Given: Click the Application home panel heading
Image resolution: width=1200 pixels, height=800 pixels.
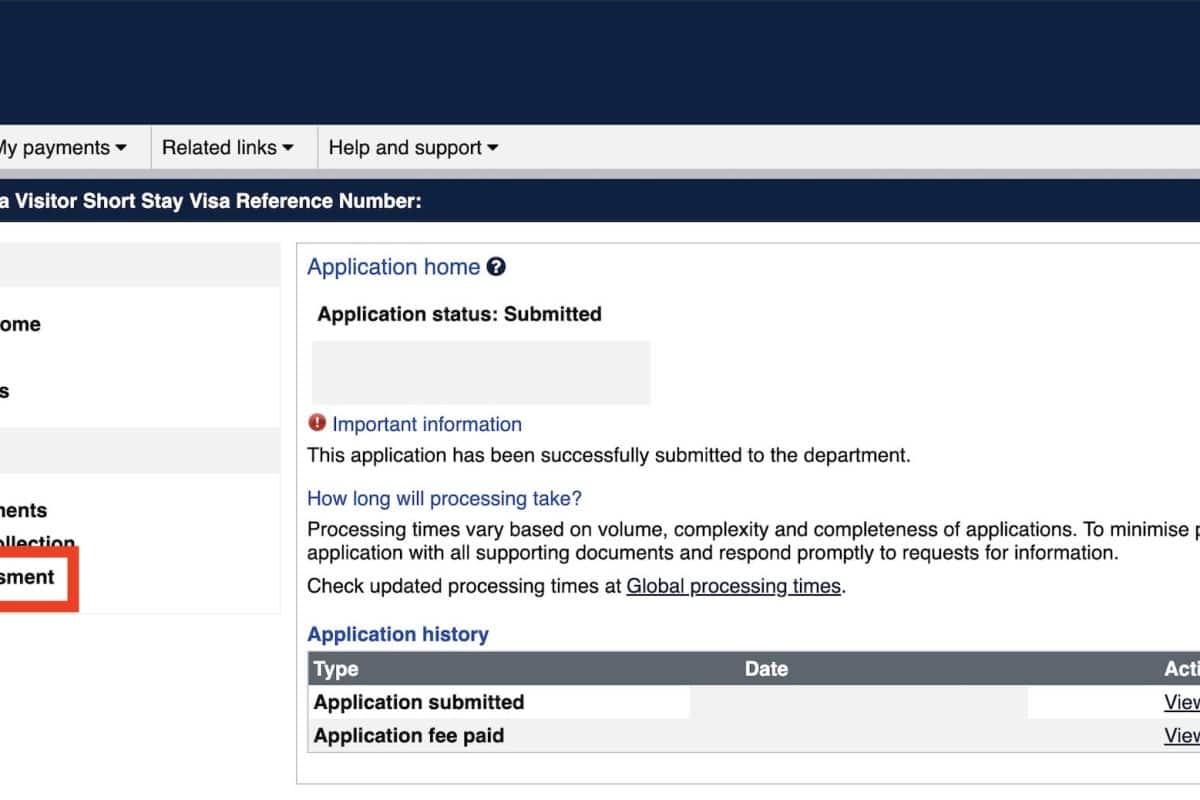Looking at the screenshot, I should [393, 267].
